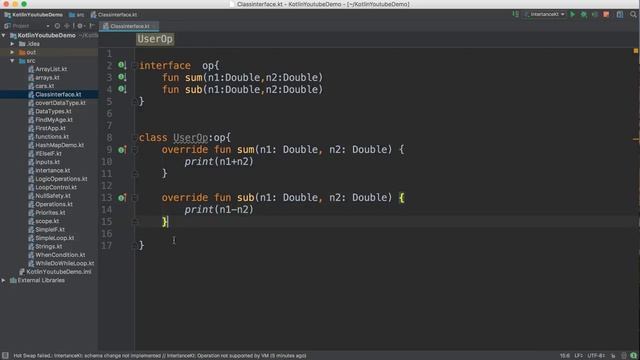
Task: Open the UTF-8 encoding selector
Action: tap(596, 356)
